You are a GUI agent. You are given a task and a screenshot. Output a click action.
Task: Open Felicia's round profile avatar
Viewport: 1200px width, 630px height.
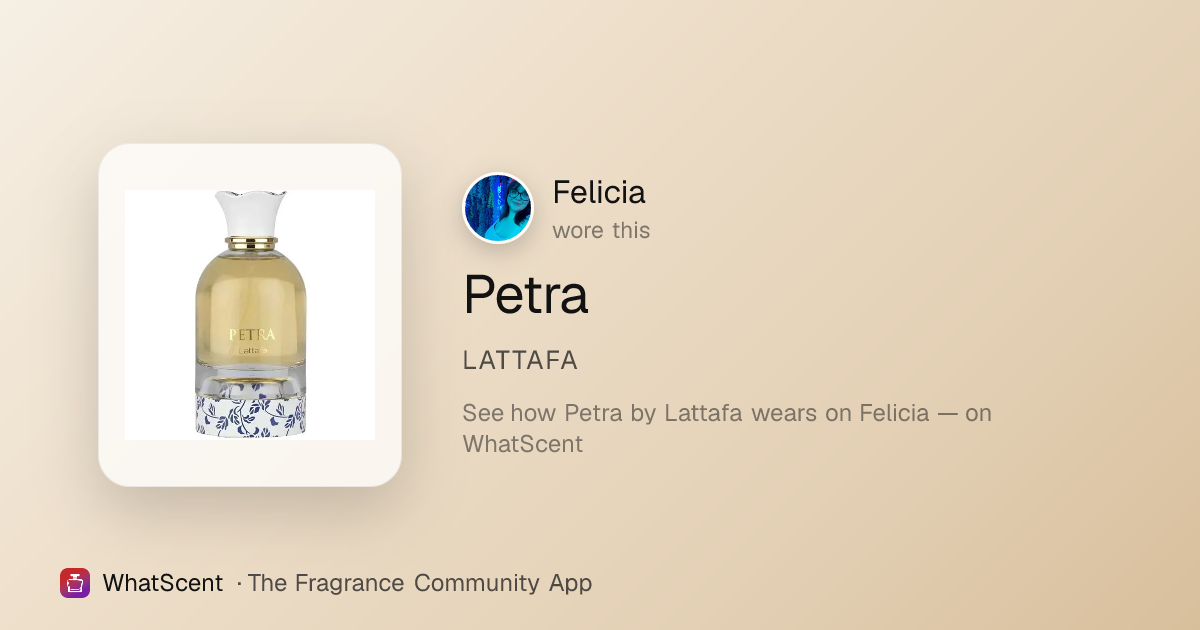pyautogui.click(x=498, y=208)
